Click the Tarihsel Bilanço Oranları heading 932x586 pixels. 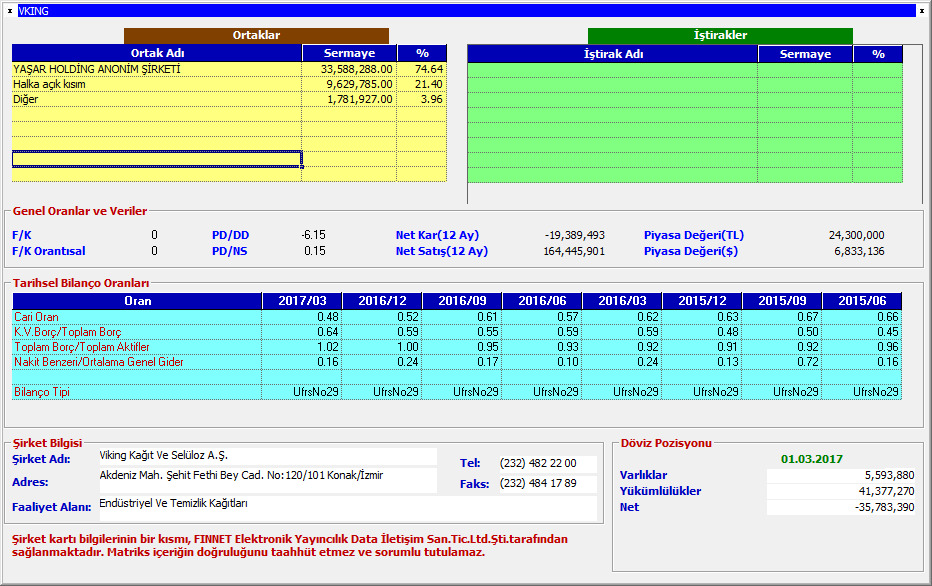(x=81, y=283)
